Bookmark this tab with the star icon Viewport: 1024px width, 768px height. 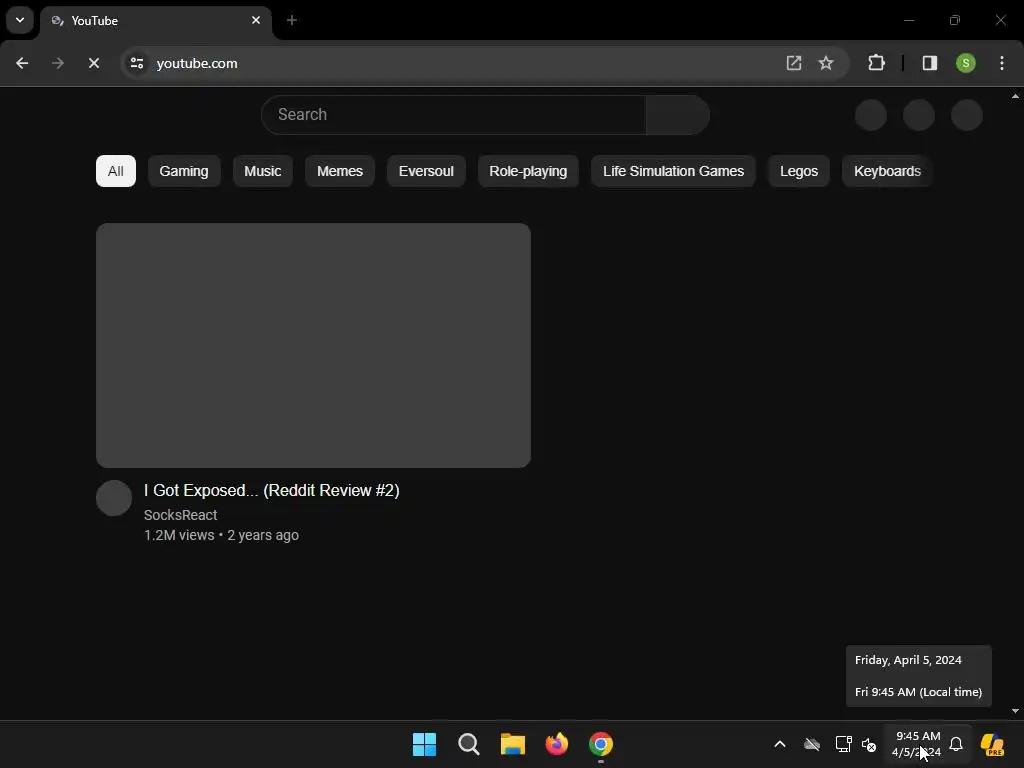coord(825,63)
